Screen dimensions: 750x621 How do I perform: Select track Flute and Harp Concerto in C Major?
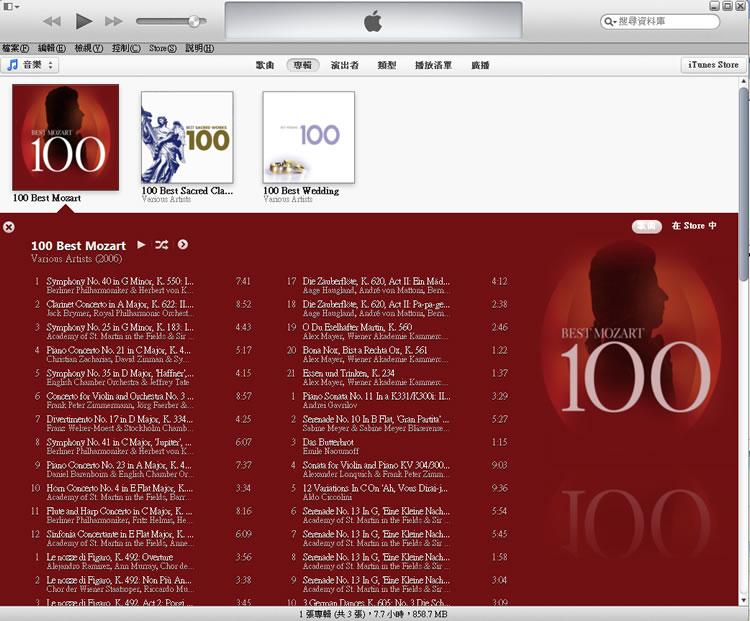click(x=141, y=515)
